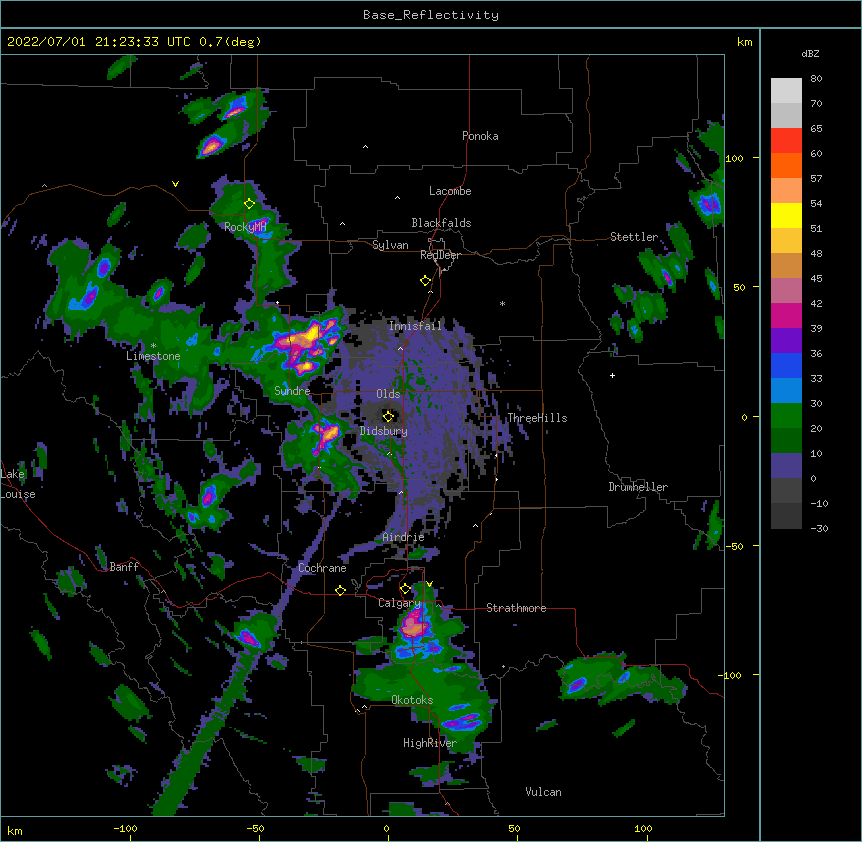This screenshot has height=842, width=862.
Task: Click the red 65 dBZ legend swatch
Action: (x=786, y=141)
